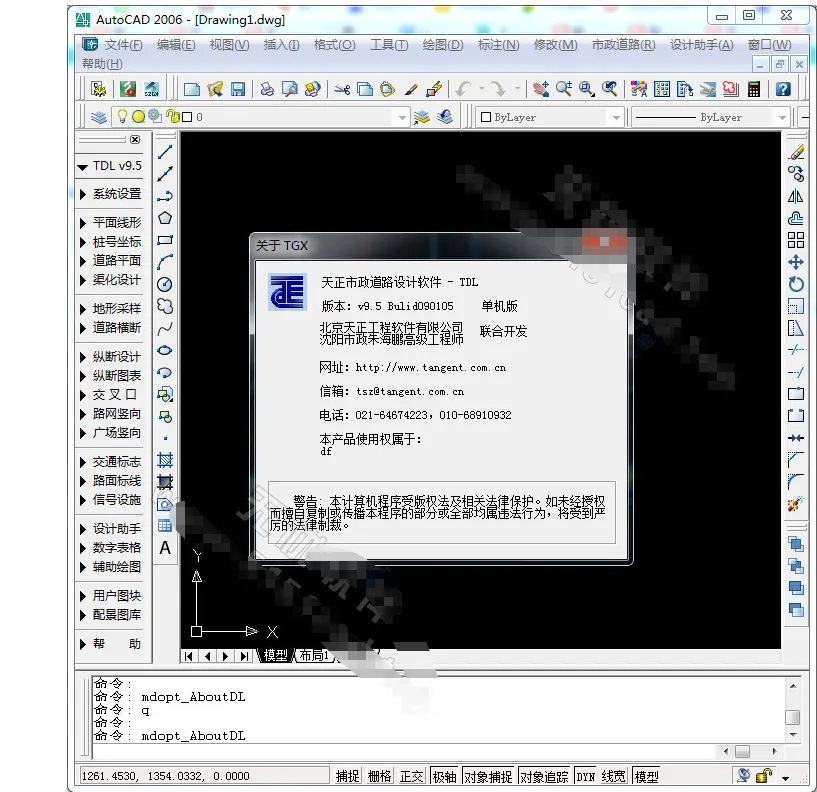Select the Arc draw tool

165,262
